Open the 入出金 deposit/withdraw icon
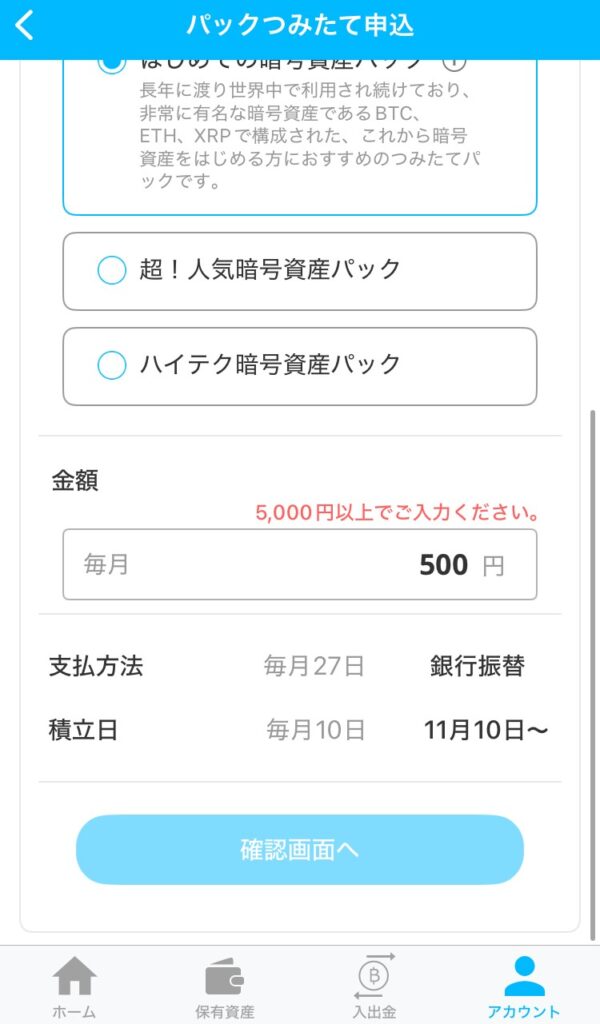The height and width of the screenshot is (1024, 600). tap(375, 977)
